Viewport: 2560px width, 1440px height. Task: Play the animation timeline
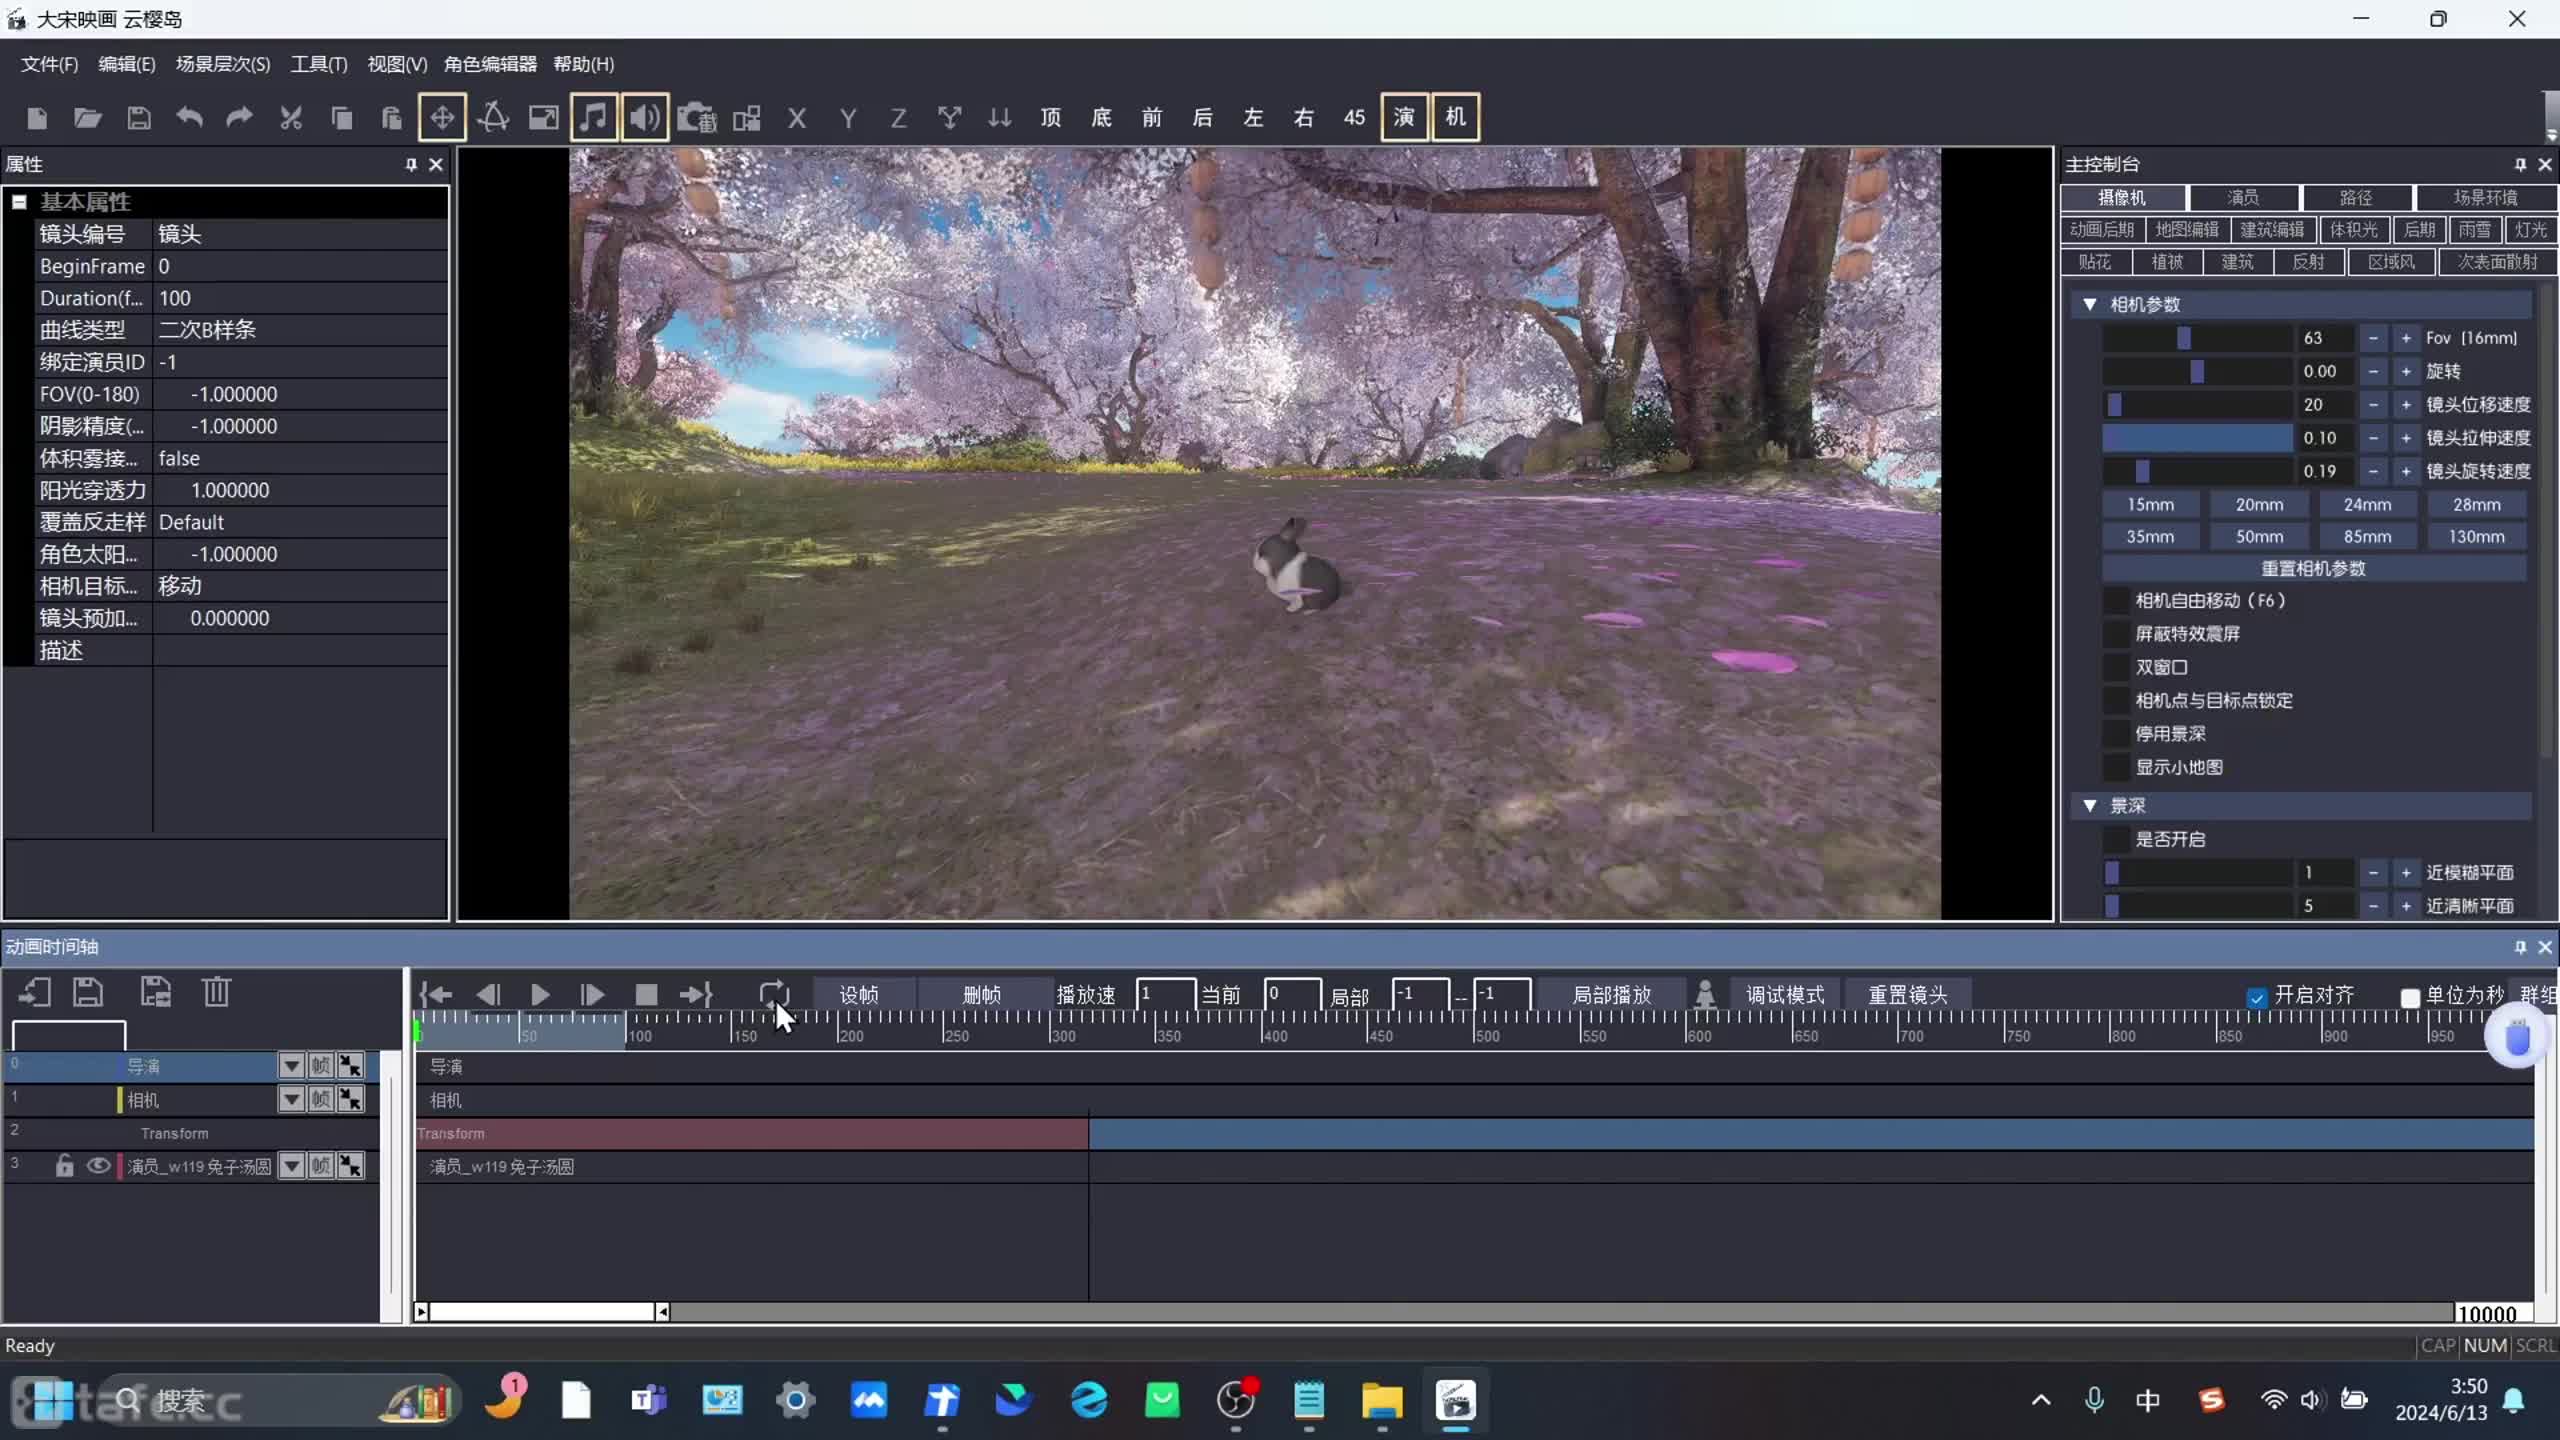[x=540, y=994]
